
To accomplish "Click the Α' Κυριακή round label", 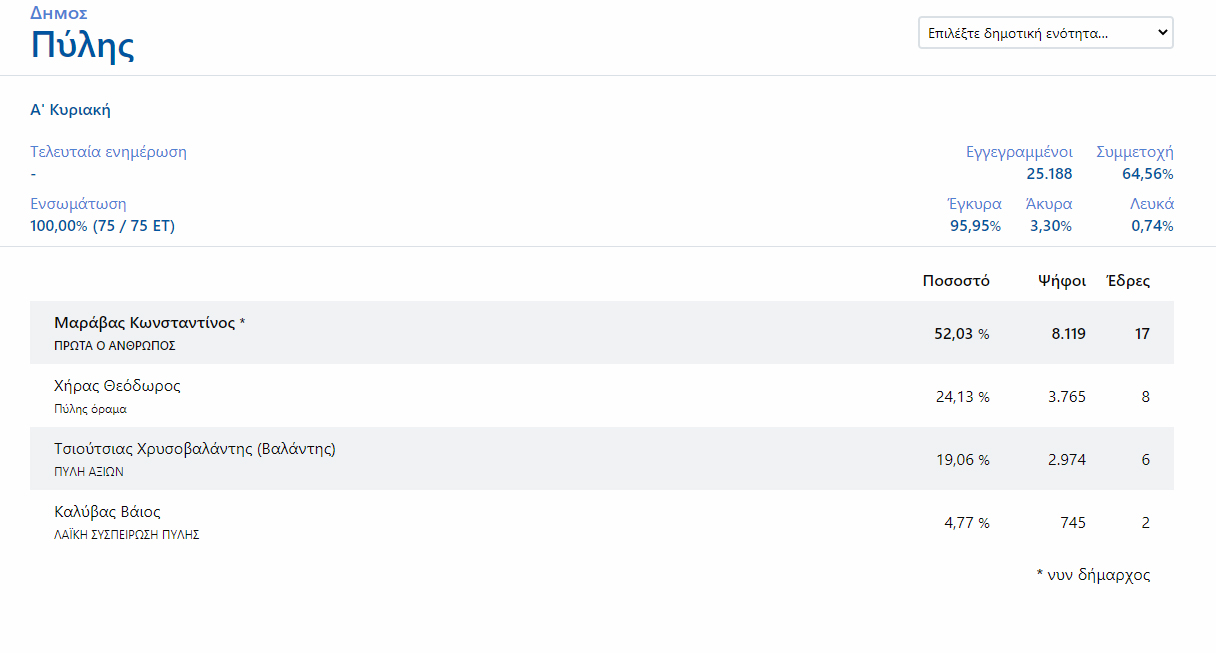I will (70, 110).
